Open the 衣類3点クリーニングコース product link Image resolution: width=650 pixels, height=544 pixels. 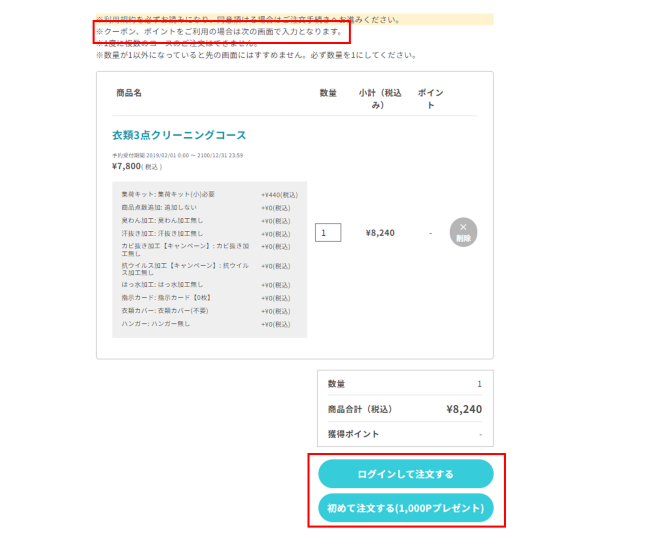(x=179, y=135)
